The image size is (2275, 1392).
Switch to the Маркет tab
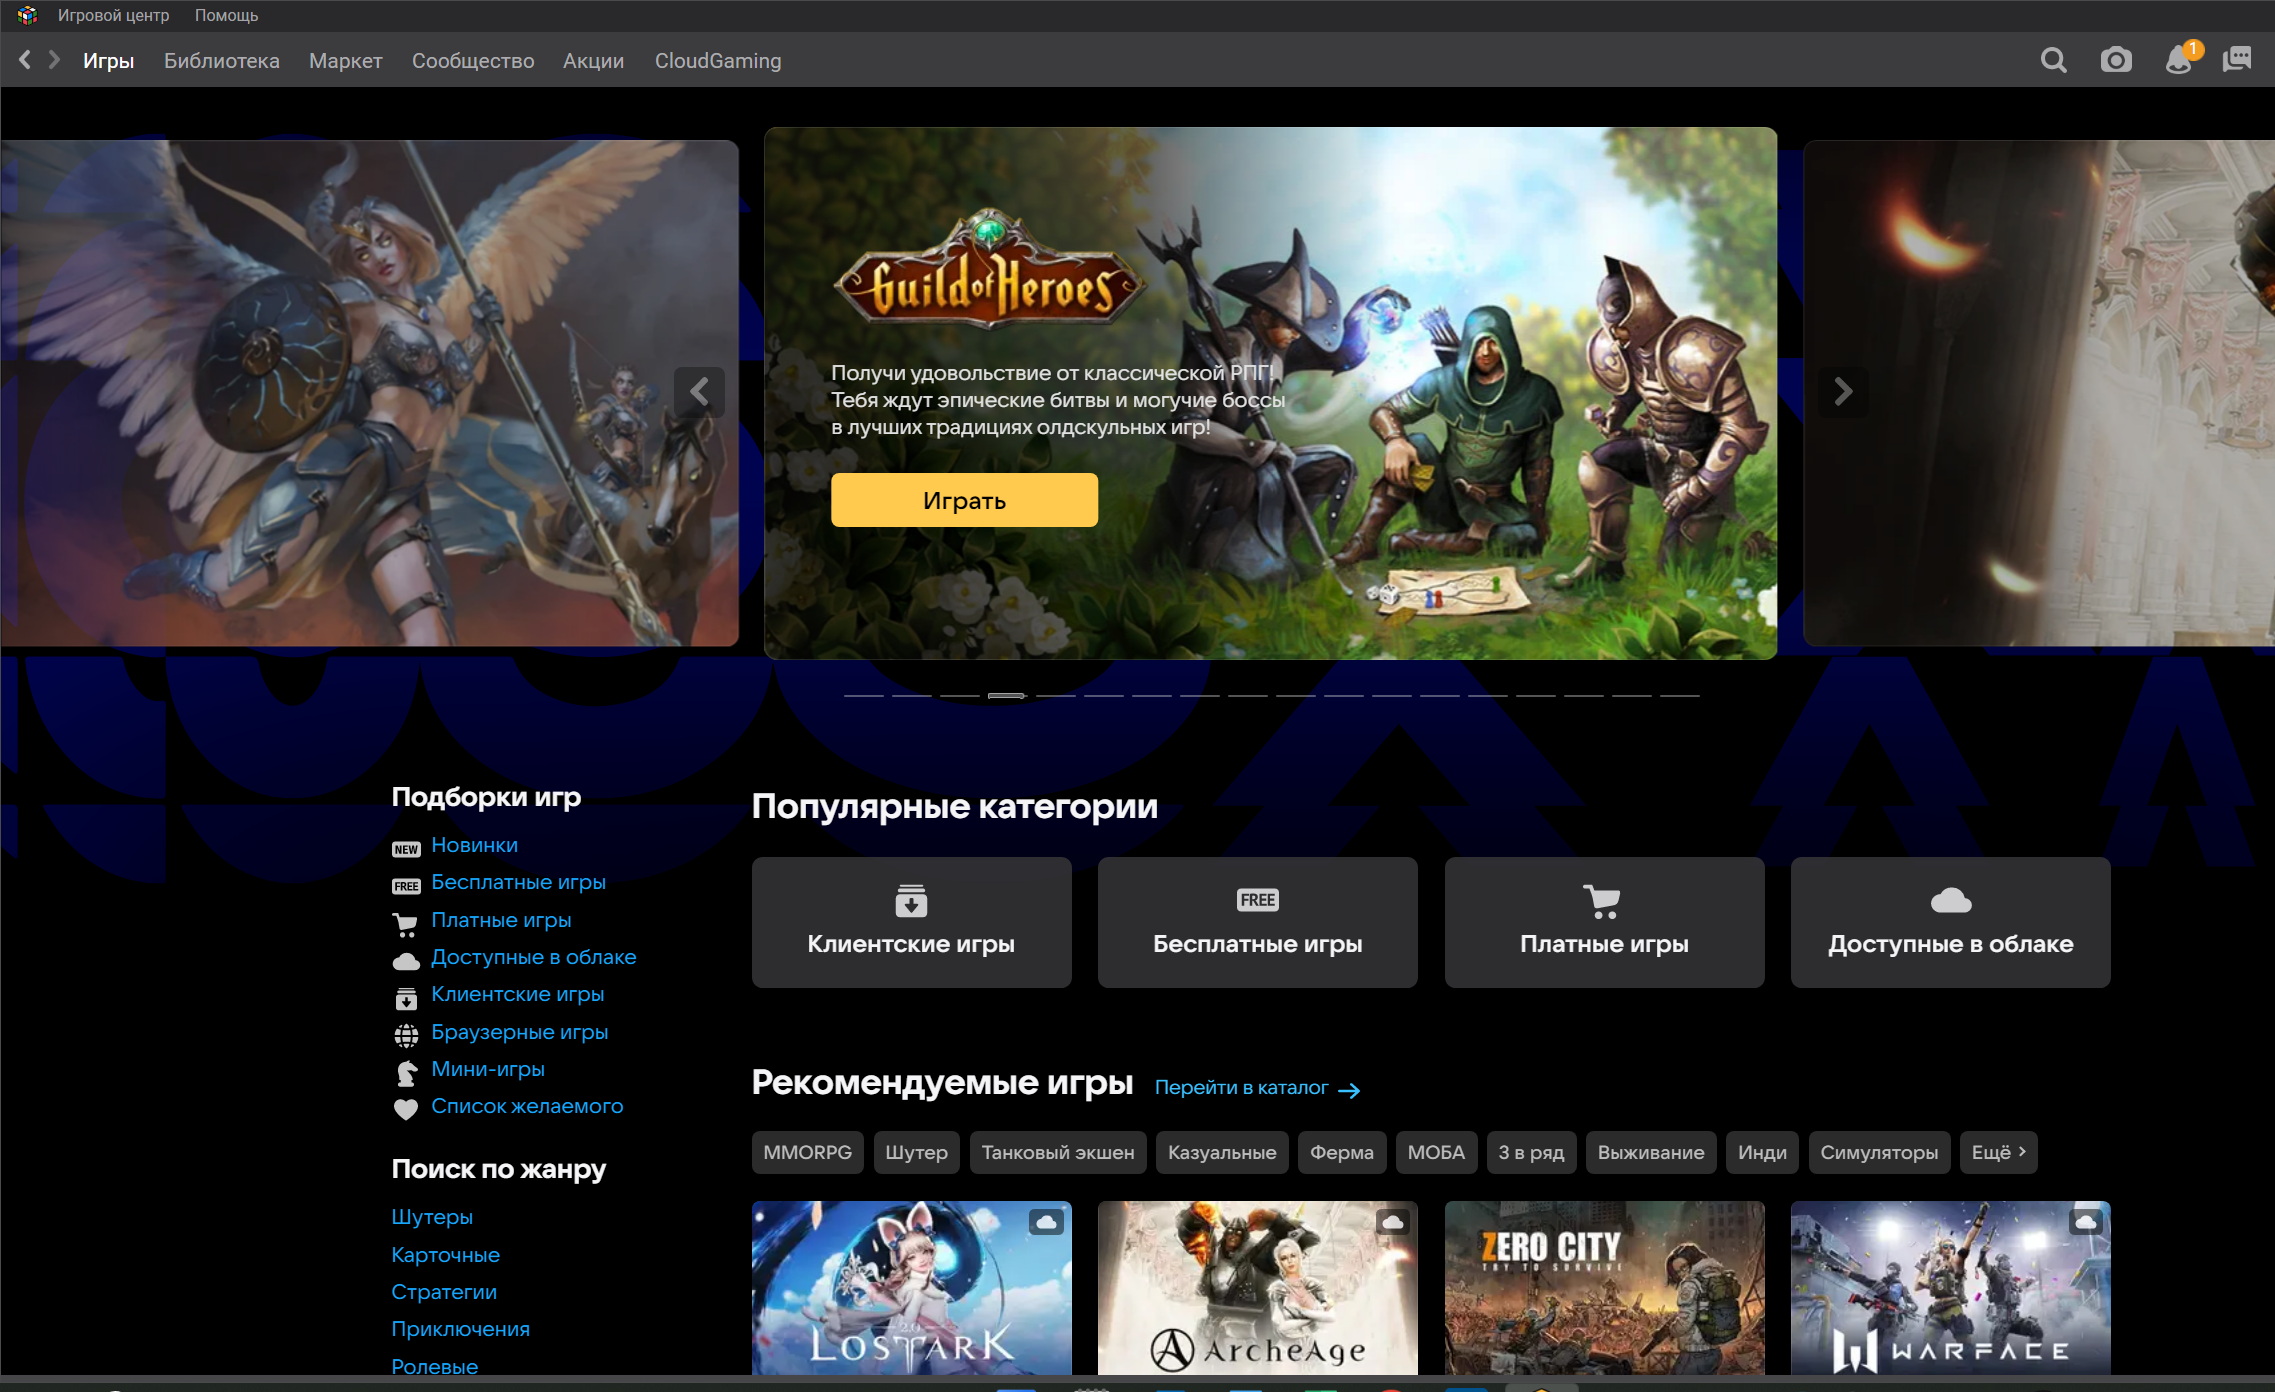345,61
